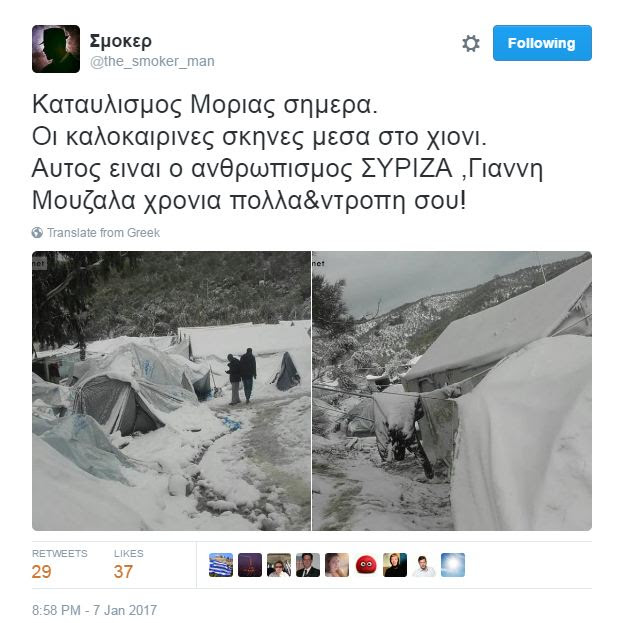
Task: Click the man in white shirt avatar
Action: [x=424, y=565]
